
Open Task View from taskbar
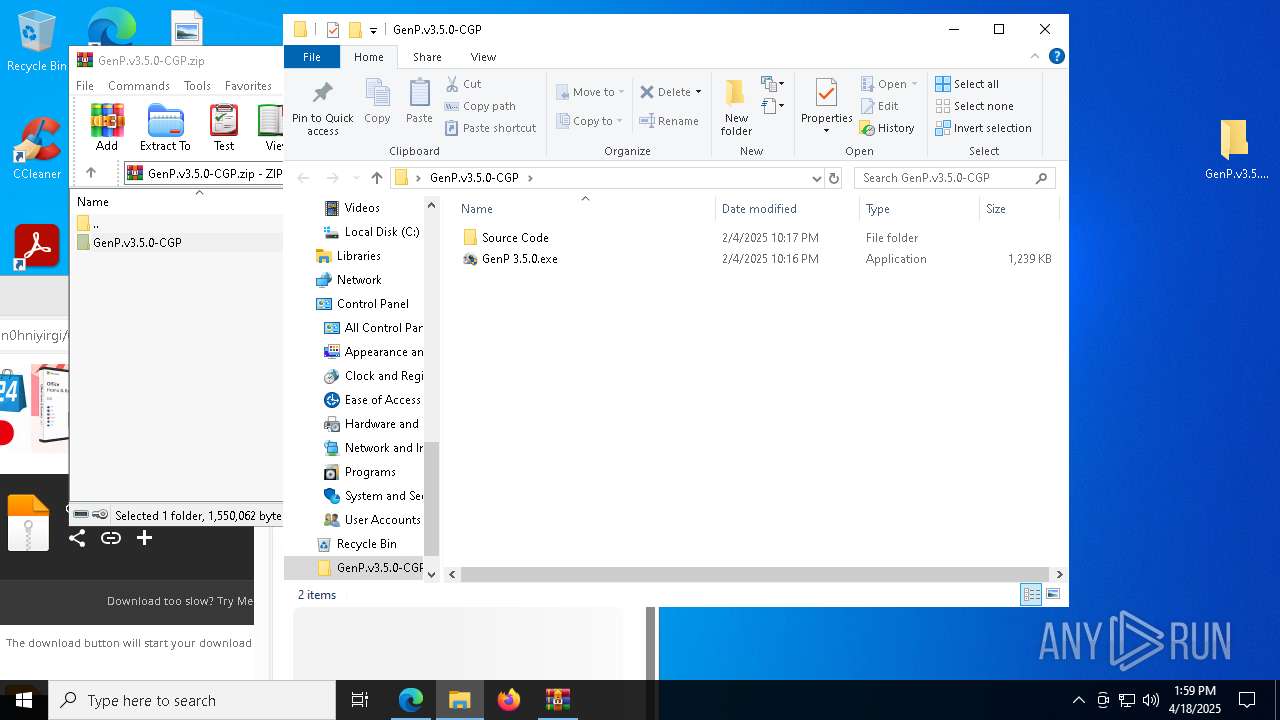point(360,700)
